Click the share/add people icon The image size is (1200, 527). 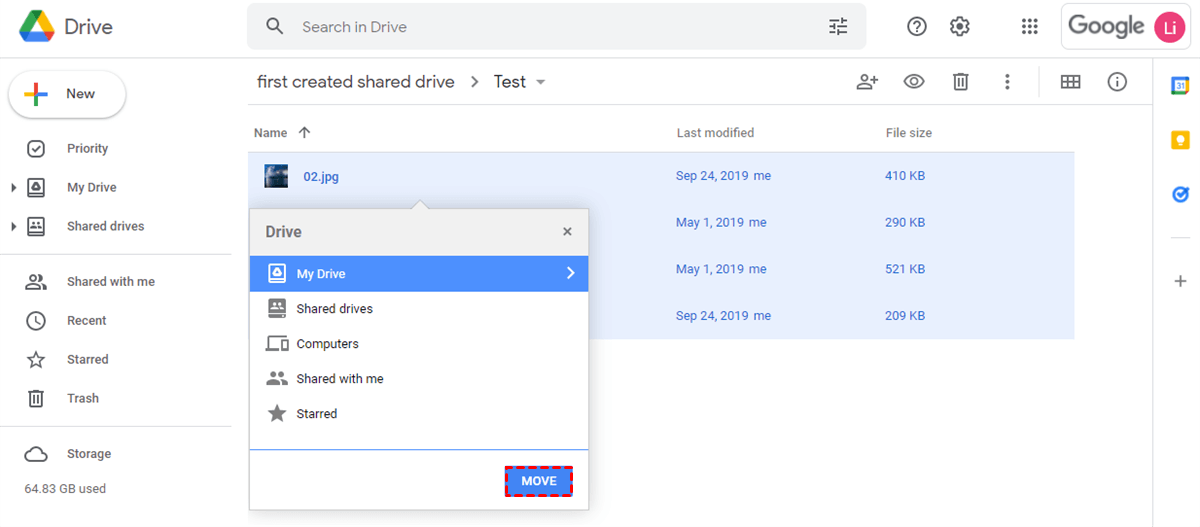[x=867, y=82]
